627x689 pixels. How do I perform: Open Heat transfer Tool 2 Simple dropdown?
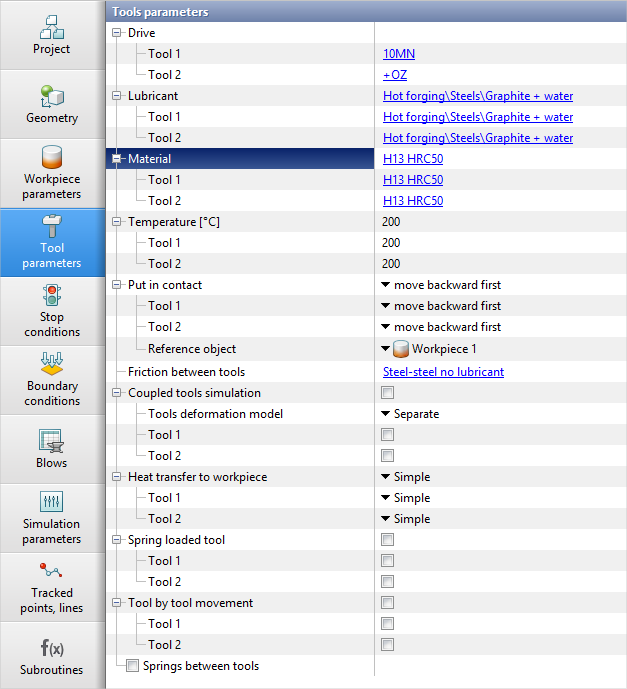tap(385, 519)
